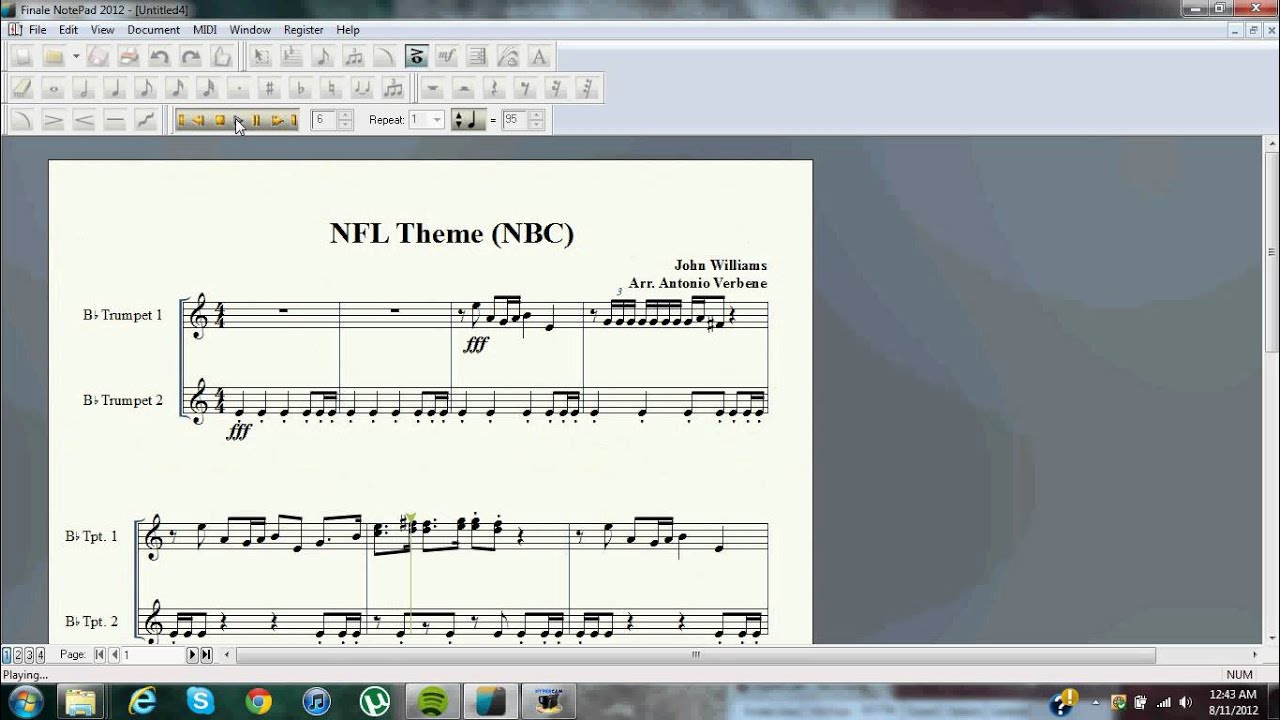Toggle the natural accidental button

point(332,88)
